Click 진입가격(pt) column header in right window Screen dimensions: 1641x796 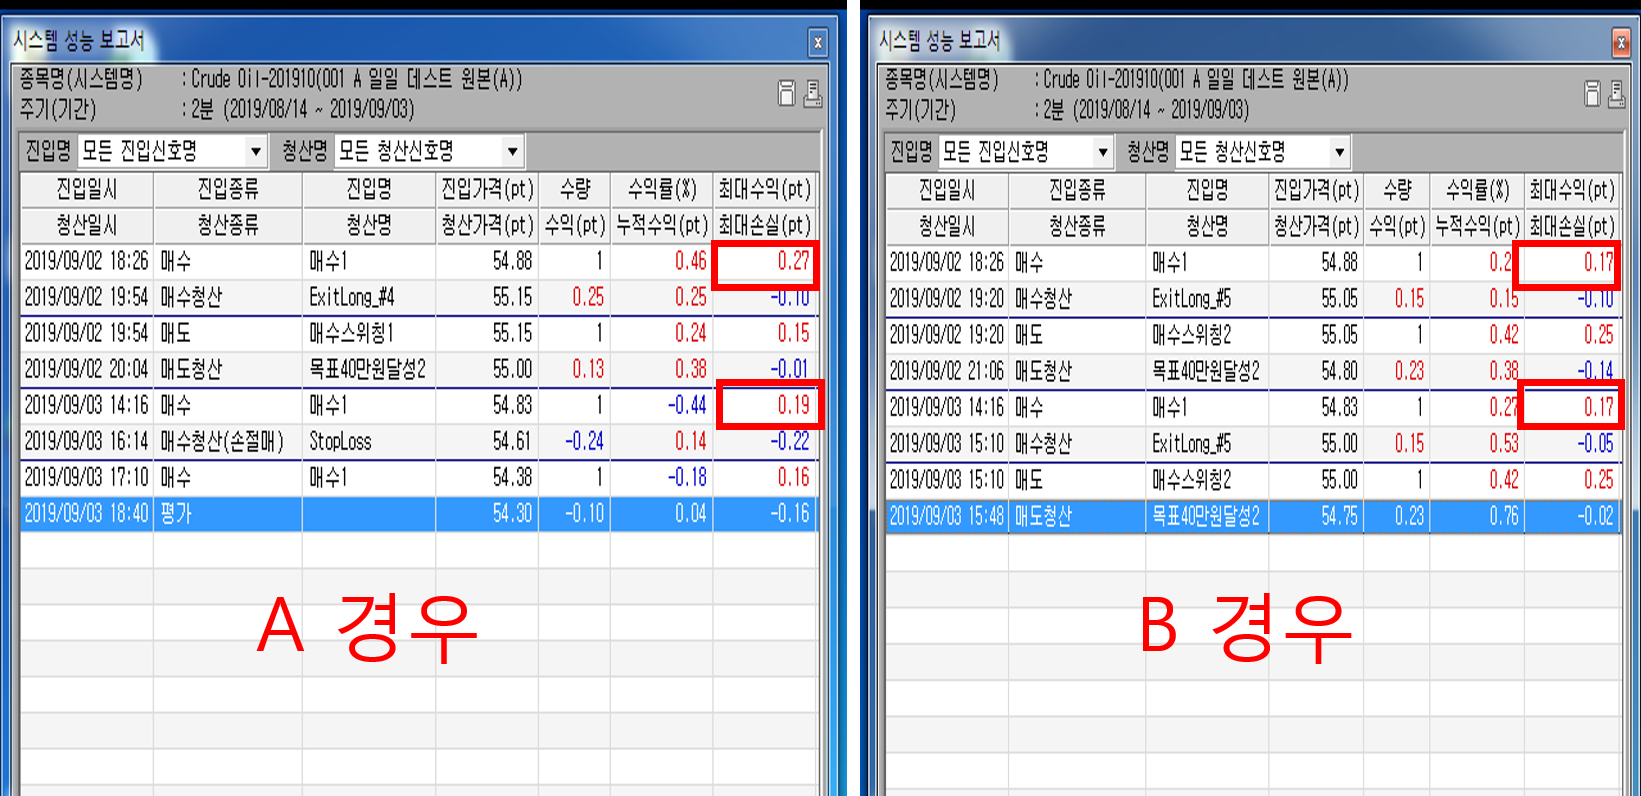pos(1315,190)
